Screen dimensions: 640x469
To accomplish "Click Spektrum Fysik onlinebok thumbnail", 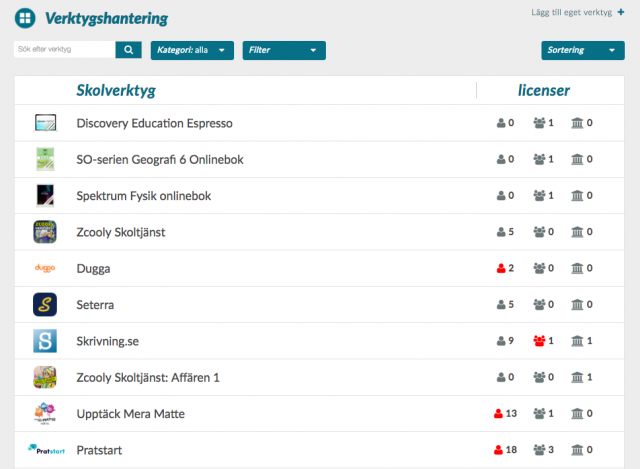I will point(45,196).
